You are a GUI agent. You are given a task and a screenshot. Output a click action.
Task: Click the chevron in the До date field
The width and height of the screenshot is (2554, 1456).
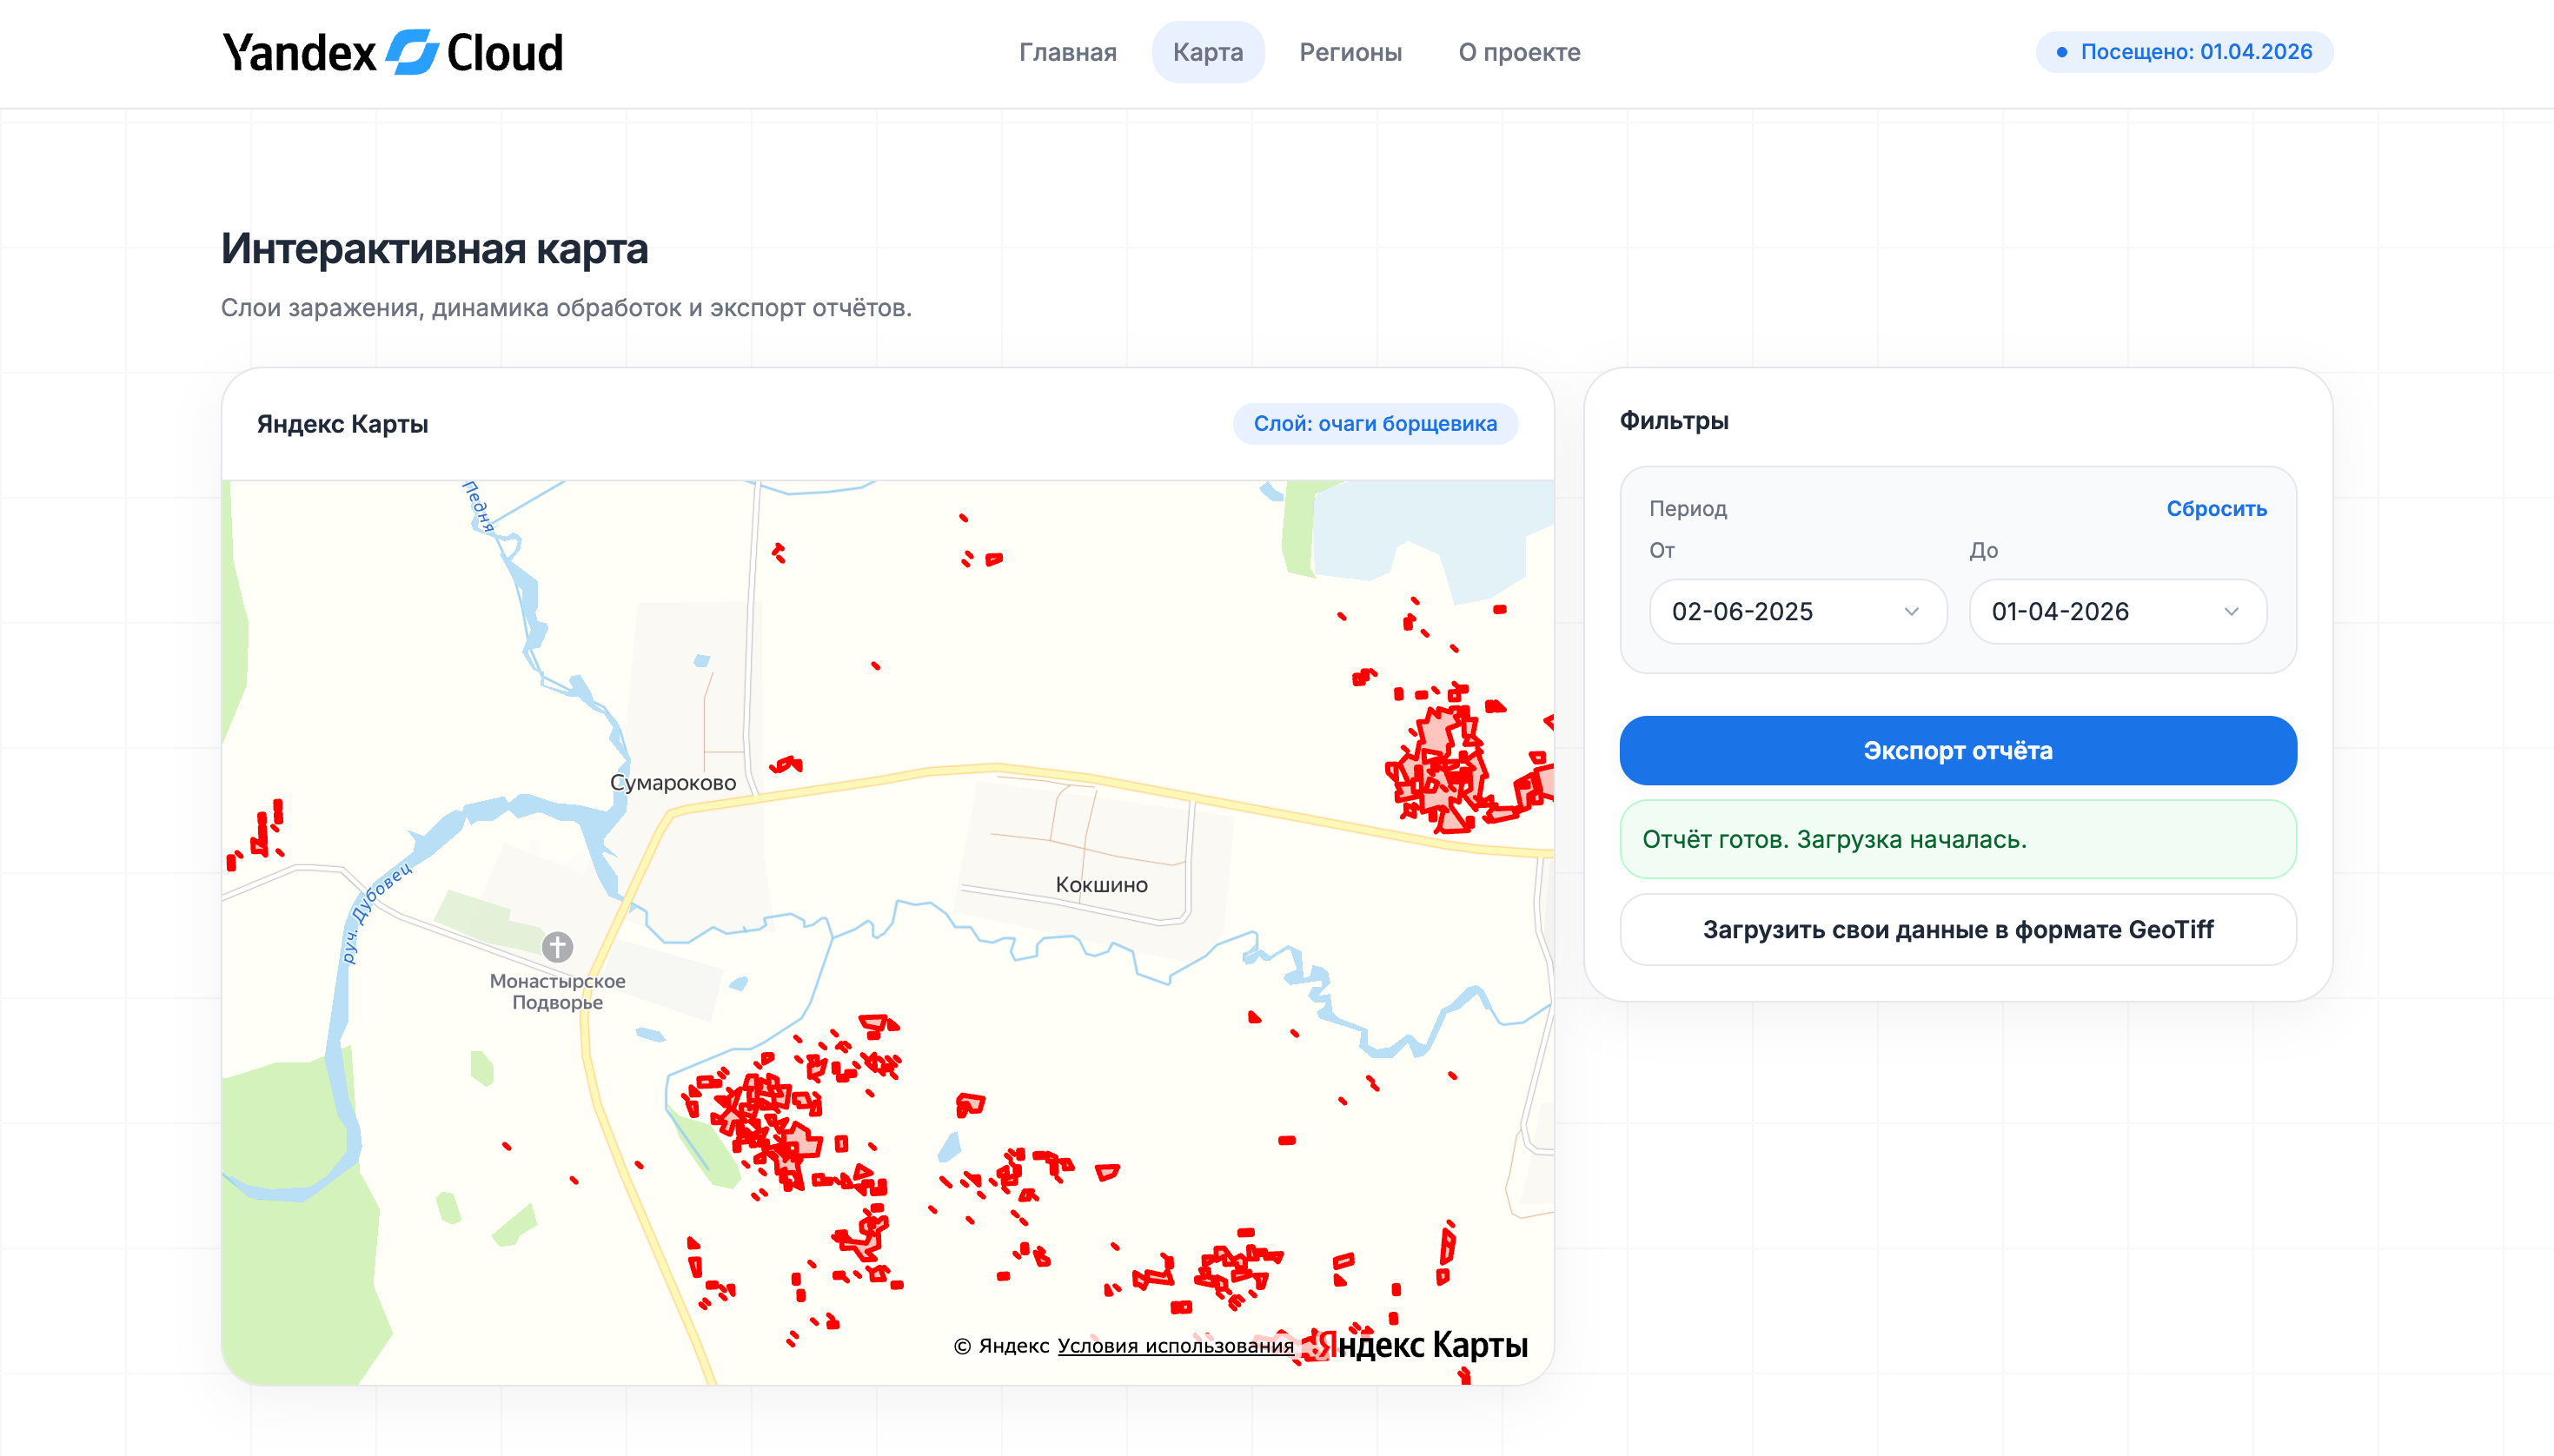(2230, 611)
